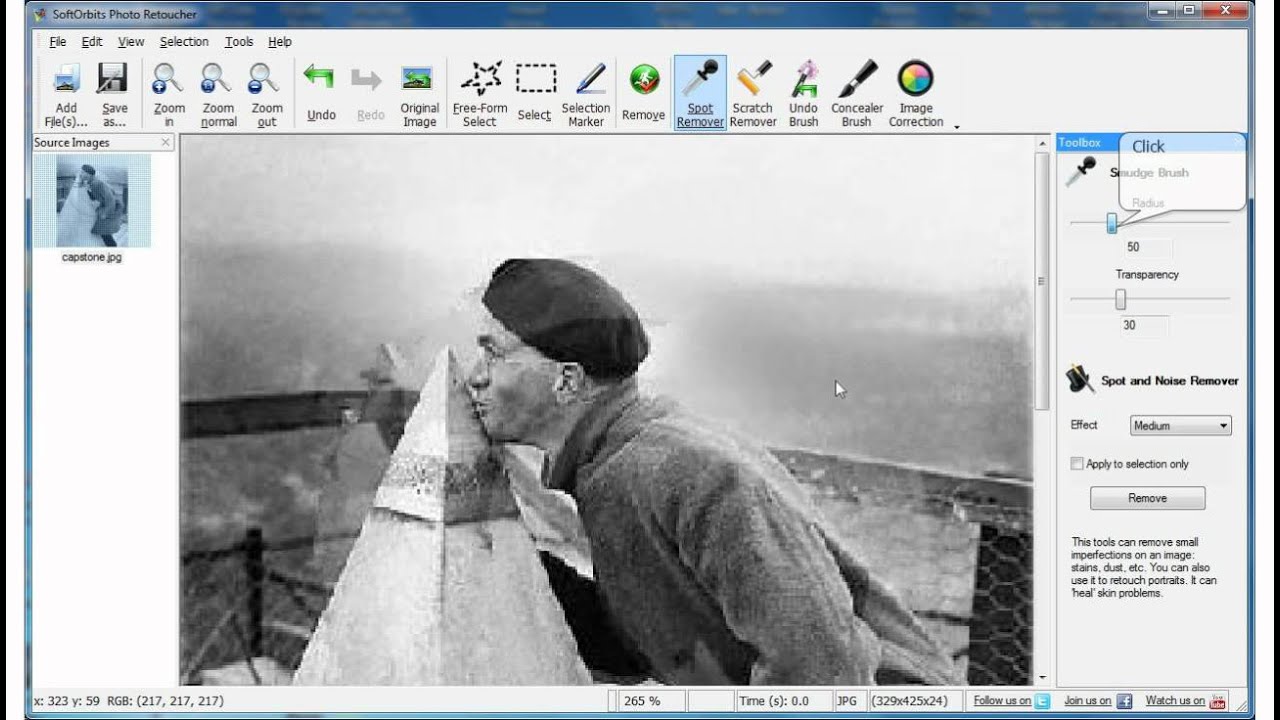Open the Tools menu

(x=239, y=42)
